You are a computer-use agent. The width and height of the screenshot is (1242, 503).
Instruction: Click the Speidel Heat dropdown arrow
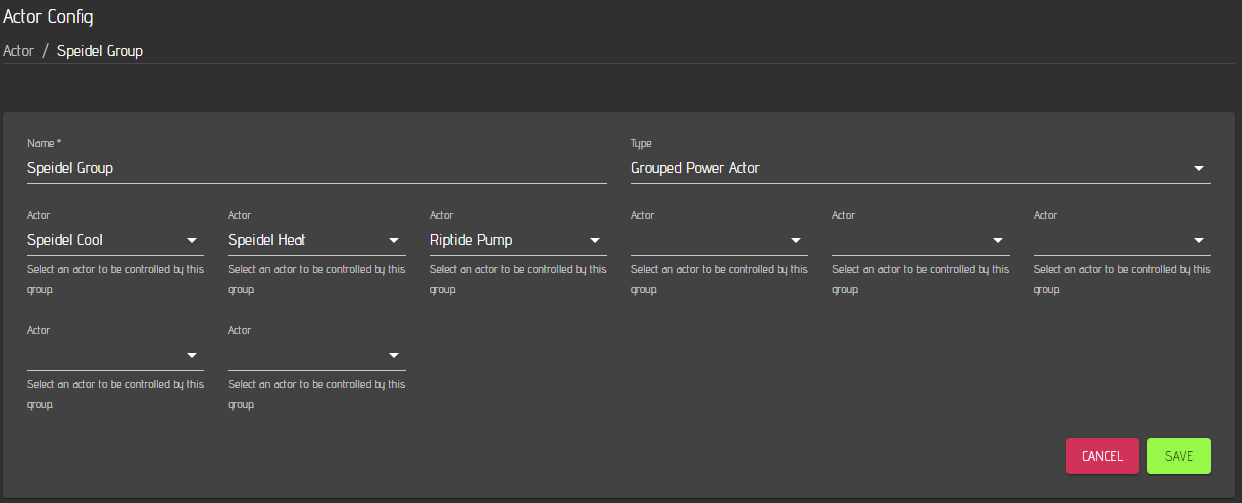pos(393,241)
